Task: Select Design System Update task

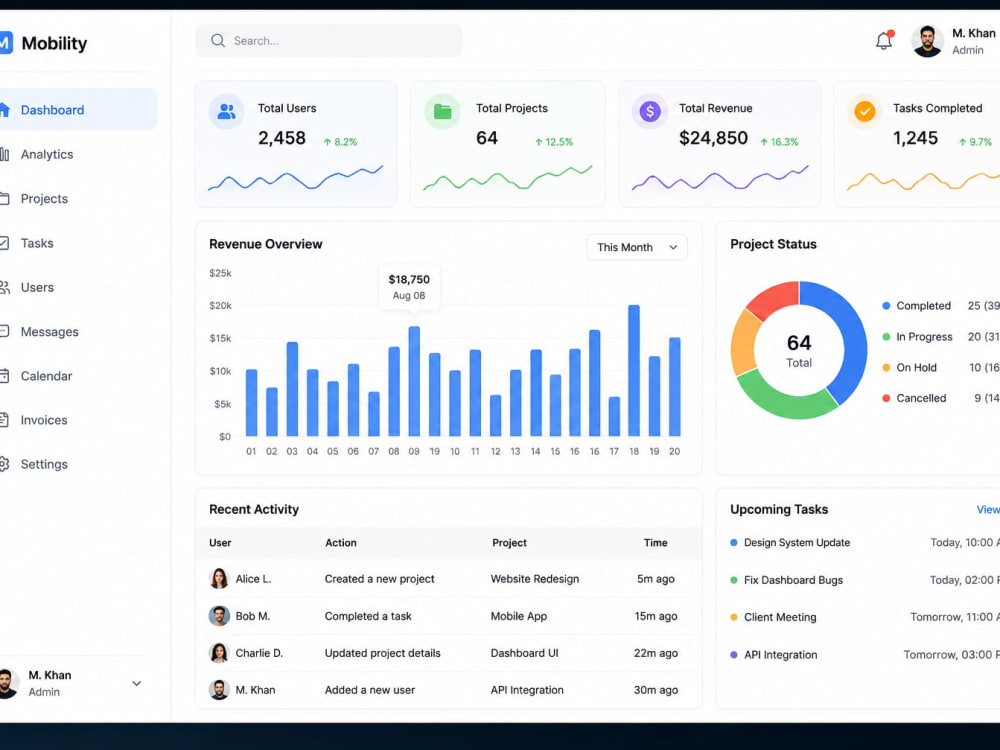Action: [x=797, y=543]
